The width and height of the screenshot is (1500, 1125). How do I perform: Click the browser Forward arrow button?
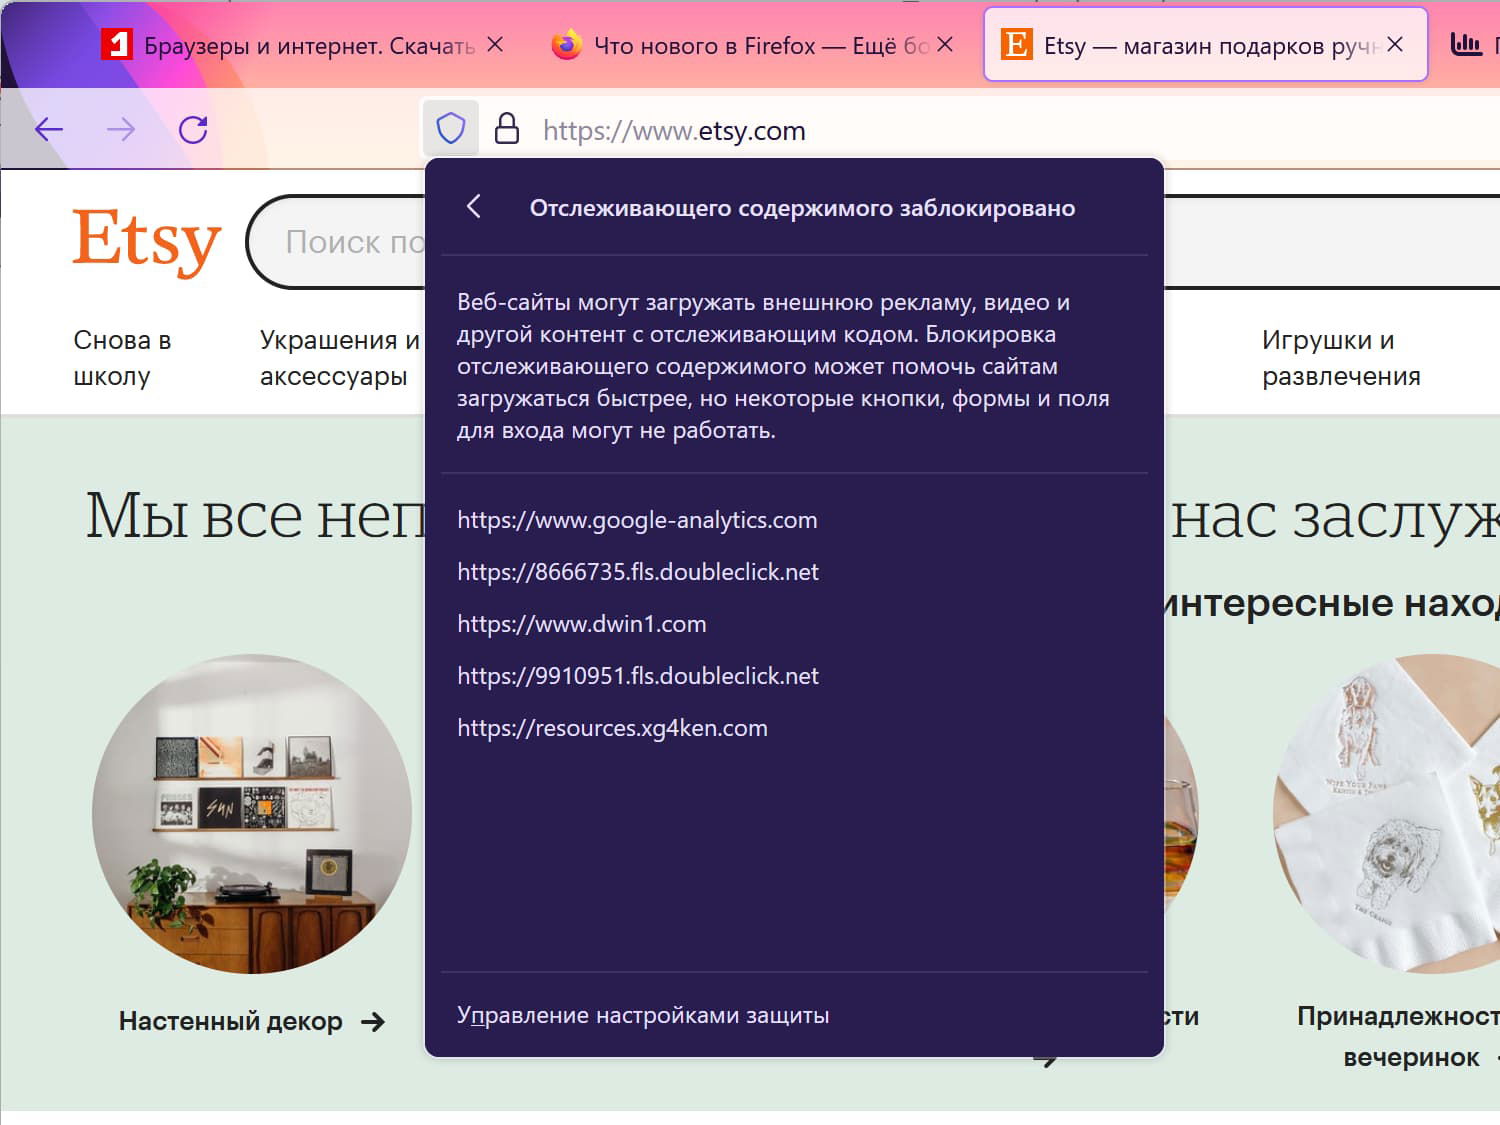point(121,129)
